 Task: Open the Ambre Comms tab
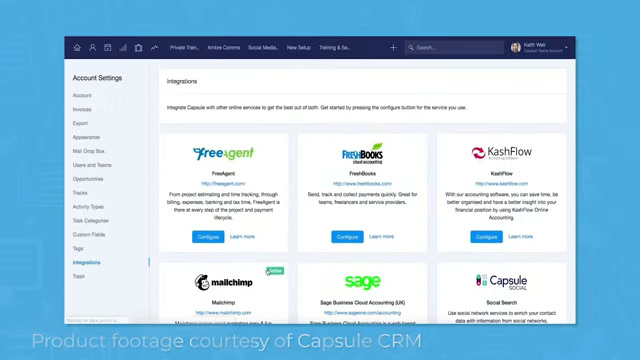point(223,48)
